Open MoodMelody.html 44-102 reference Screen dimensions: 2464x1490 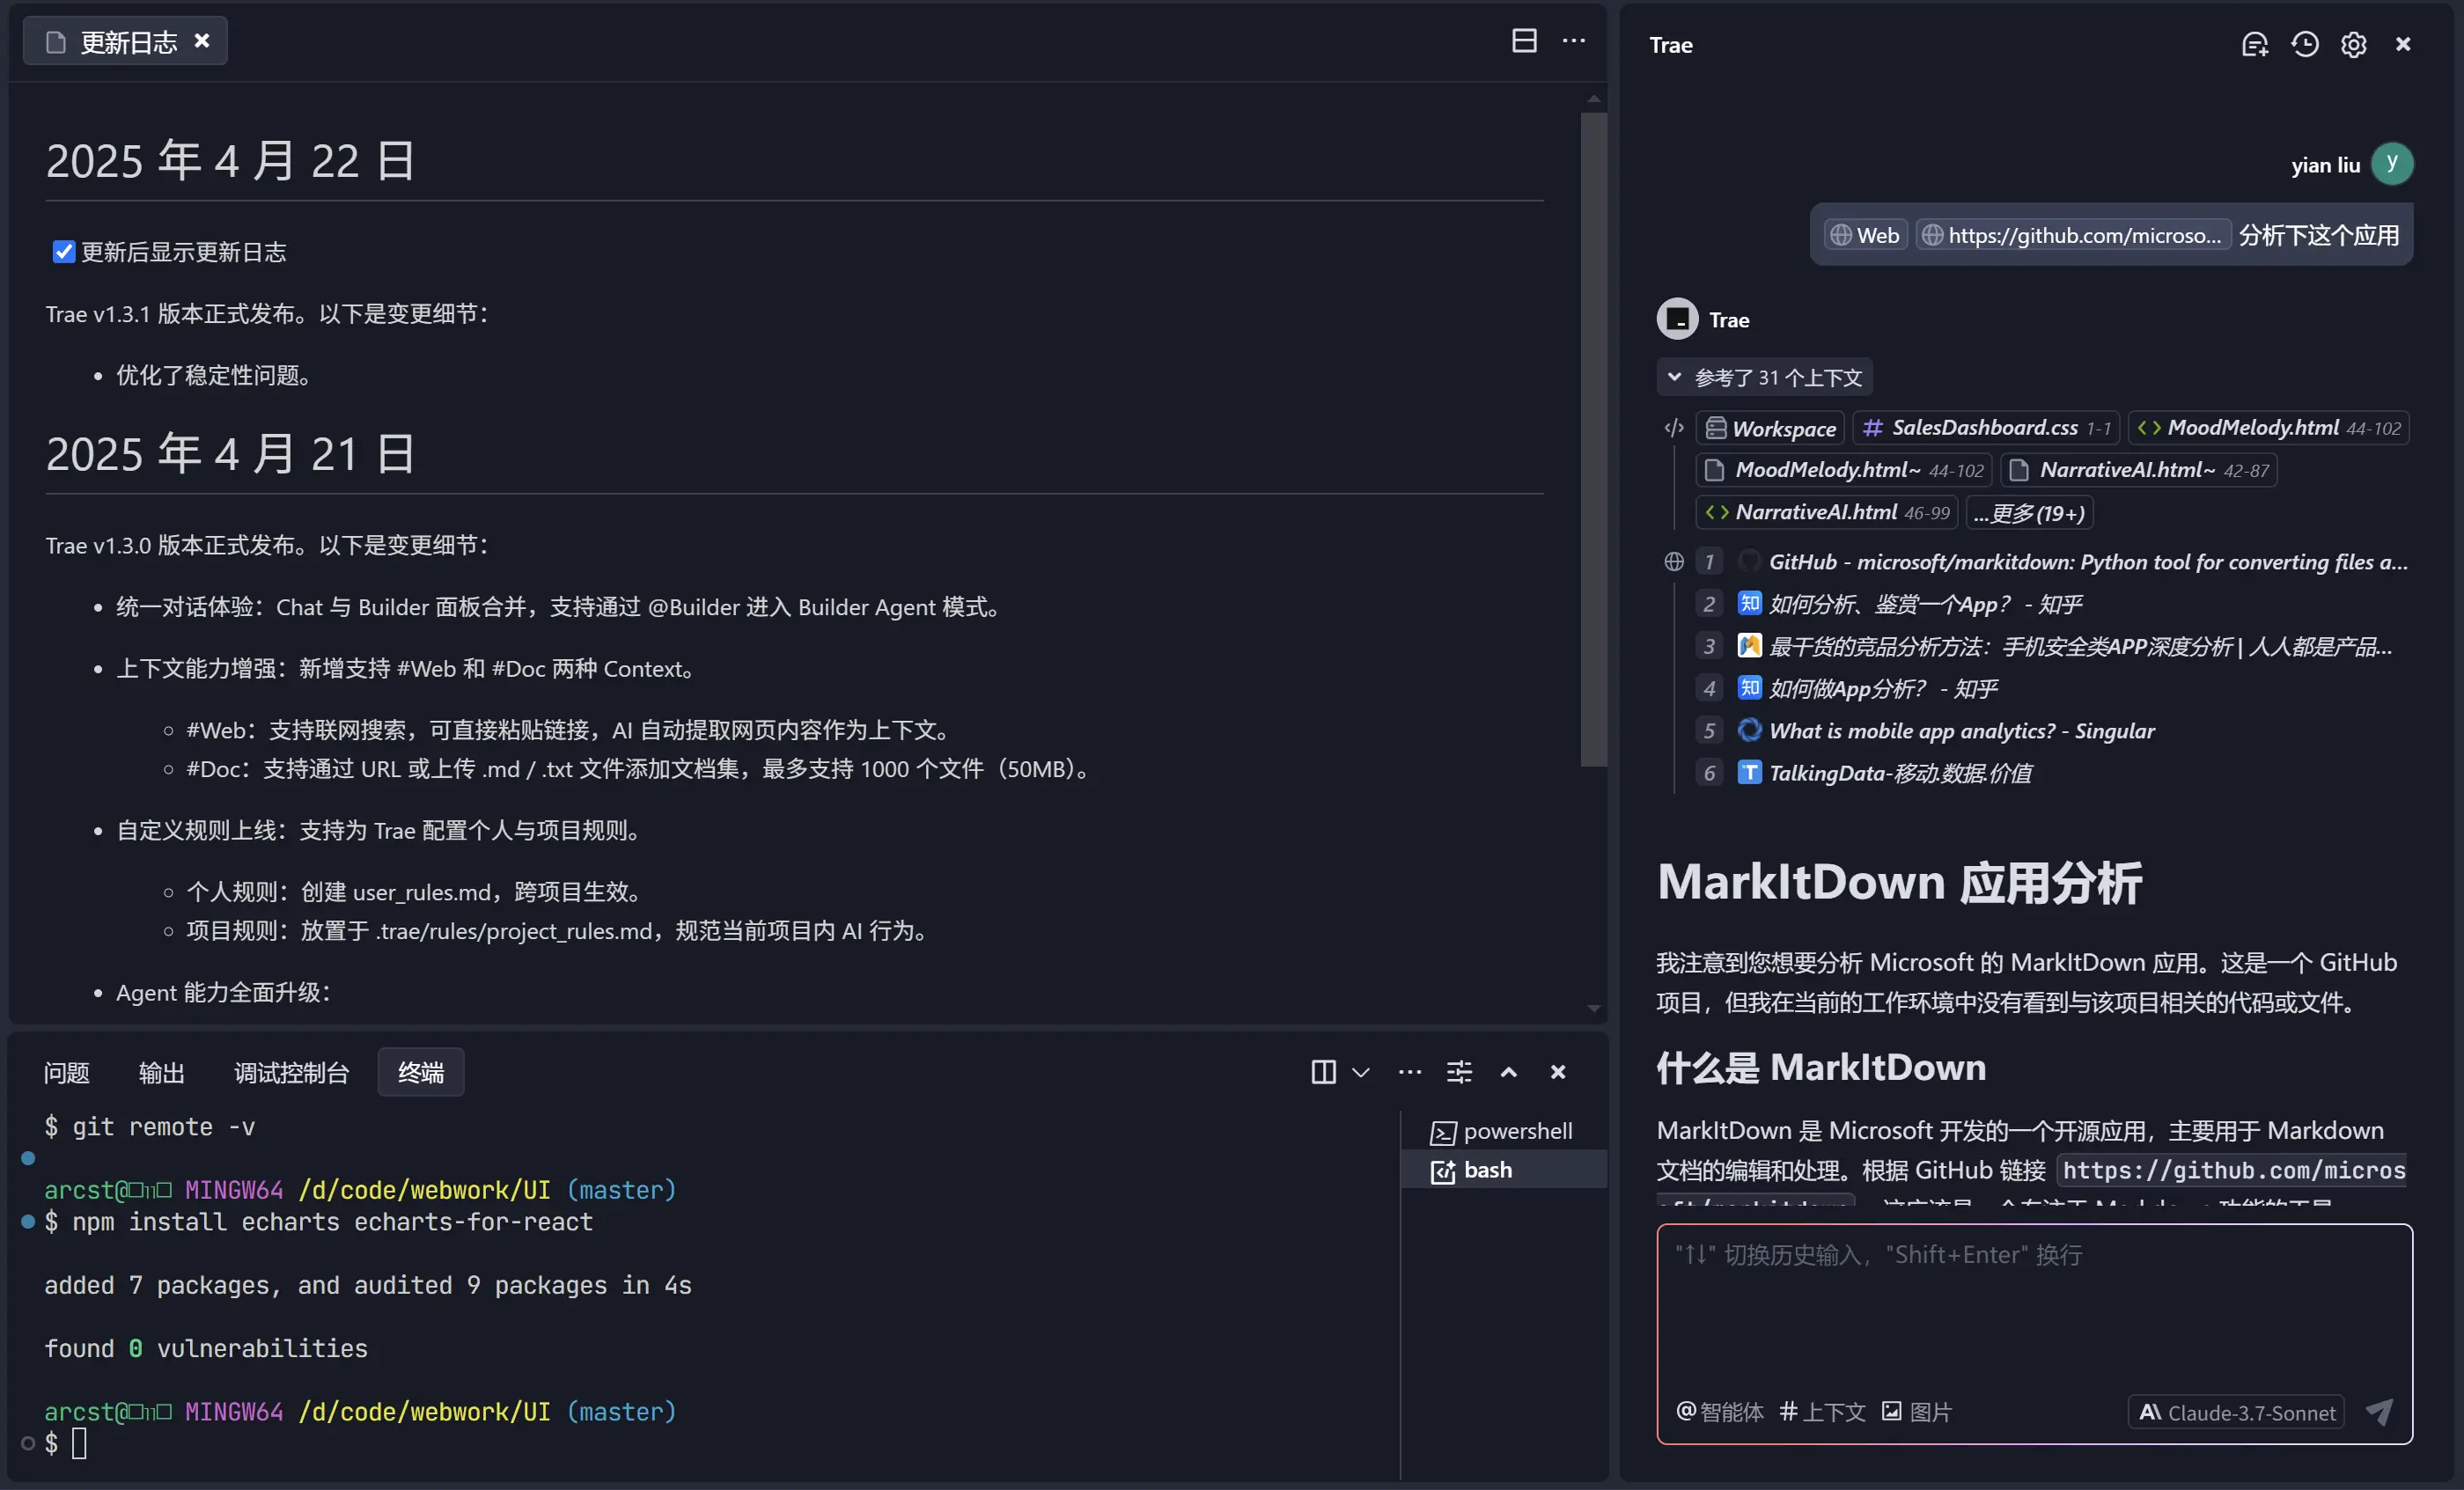click(2268, 428)
